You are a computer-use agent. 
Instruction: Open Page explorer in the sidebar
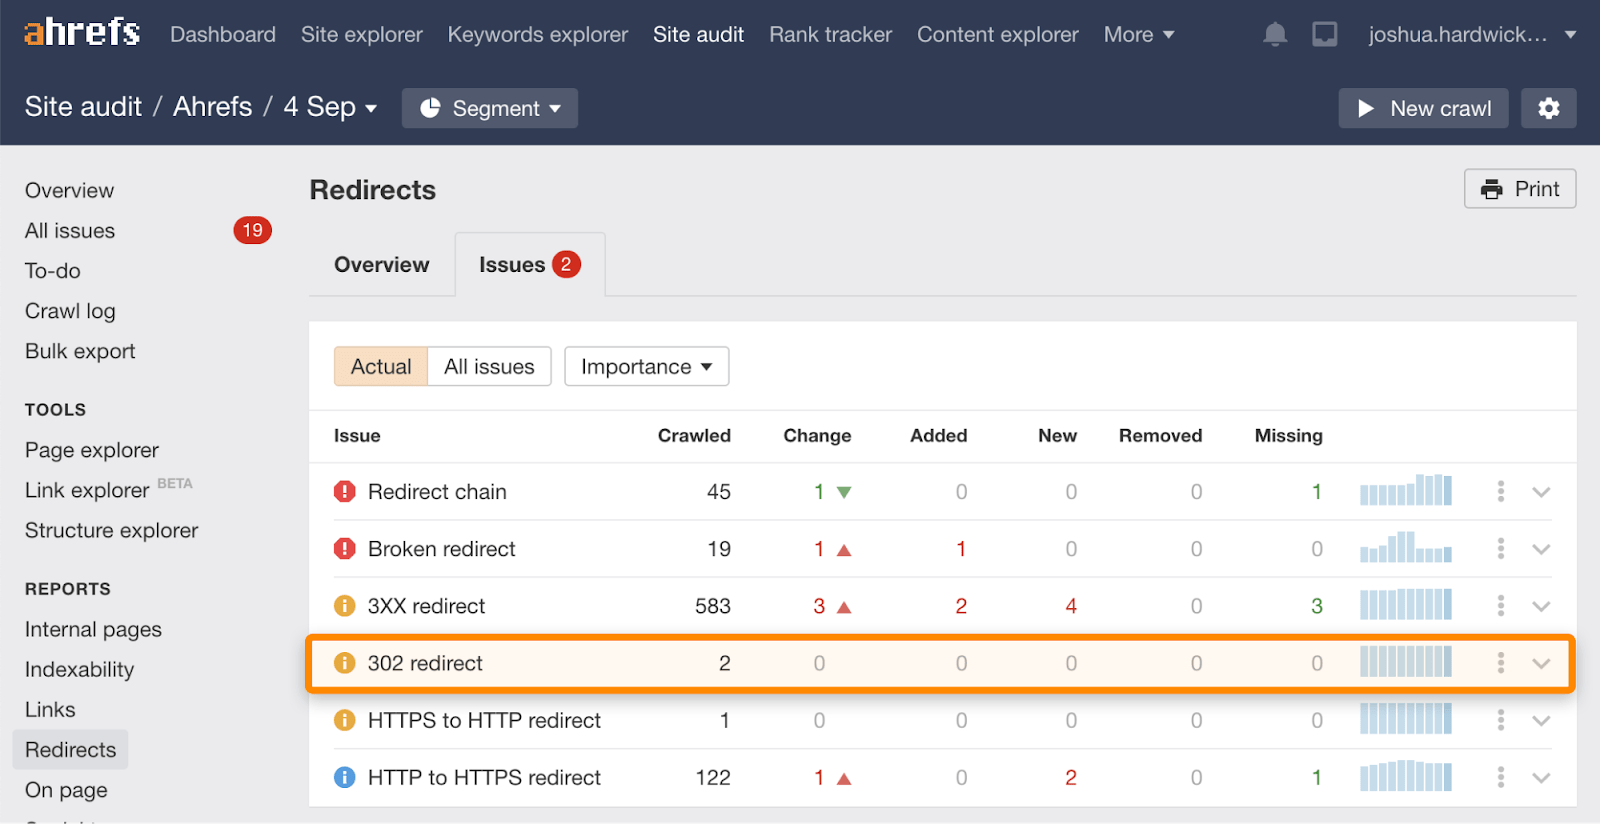pyautogui.click(x=92, y=450)
